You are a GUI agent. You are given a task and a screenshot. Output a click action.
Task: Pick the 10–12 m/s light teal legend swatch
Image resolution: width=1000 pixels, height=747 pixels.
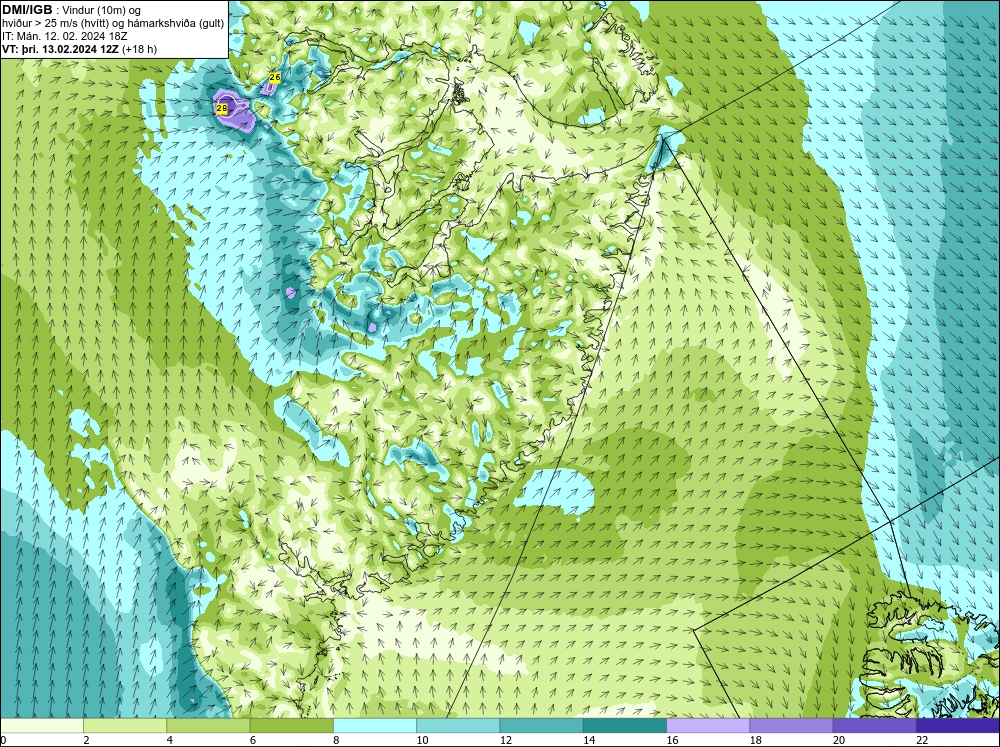coord(458,726)
